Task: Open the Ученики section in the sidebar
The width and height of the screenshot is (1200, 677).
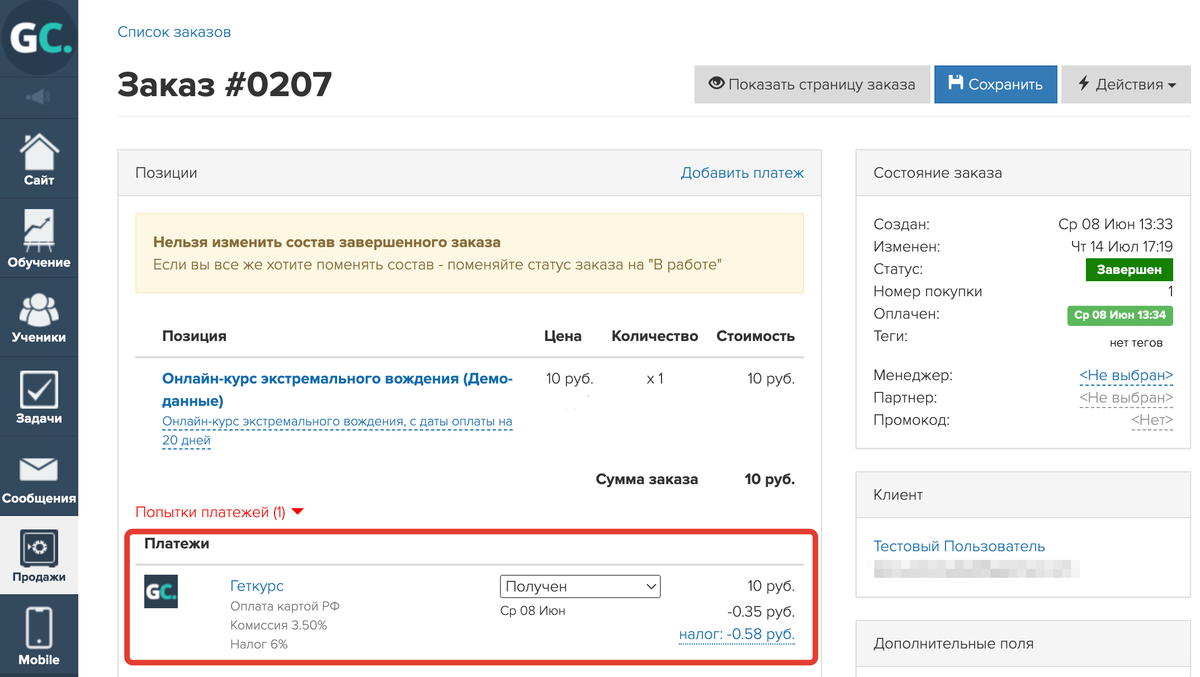Action: click(x=39, y=317)
